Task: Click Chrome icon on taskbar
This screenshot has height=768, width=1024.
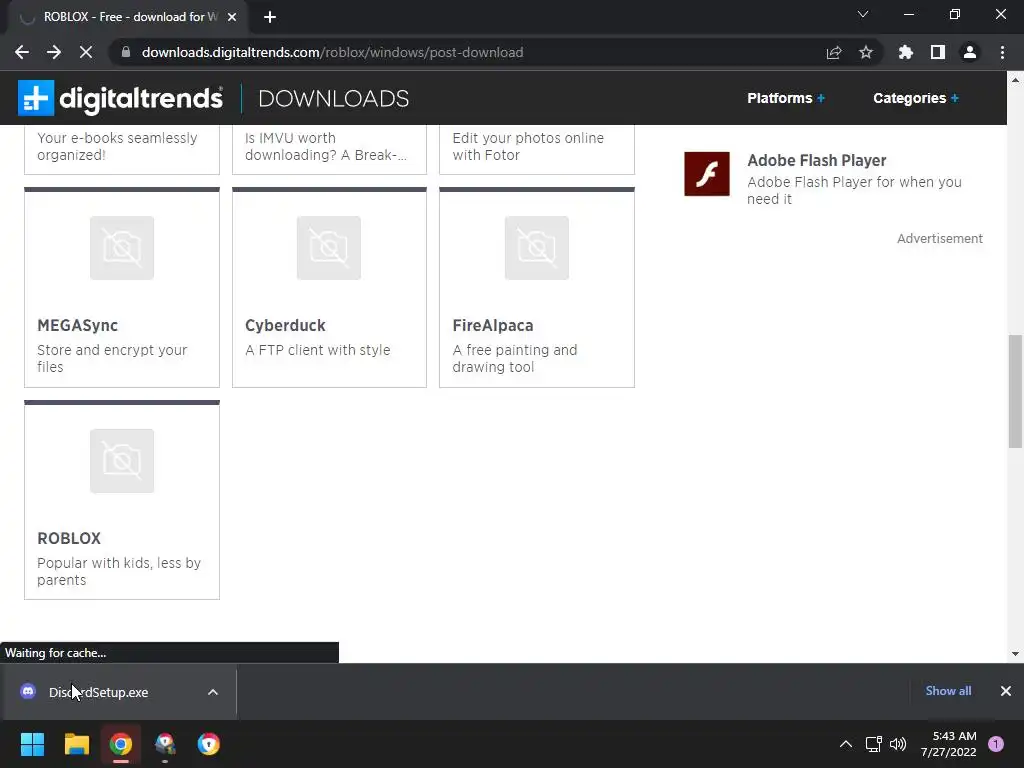Action: click(x=121, y=744)
